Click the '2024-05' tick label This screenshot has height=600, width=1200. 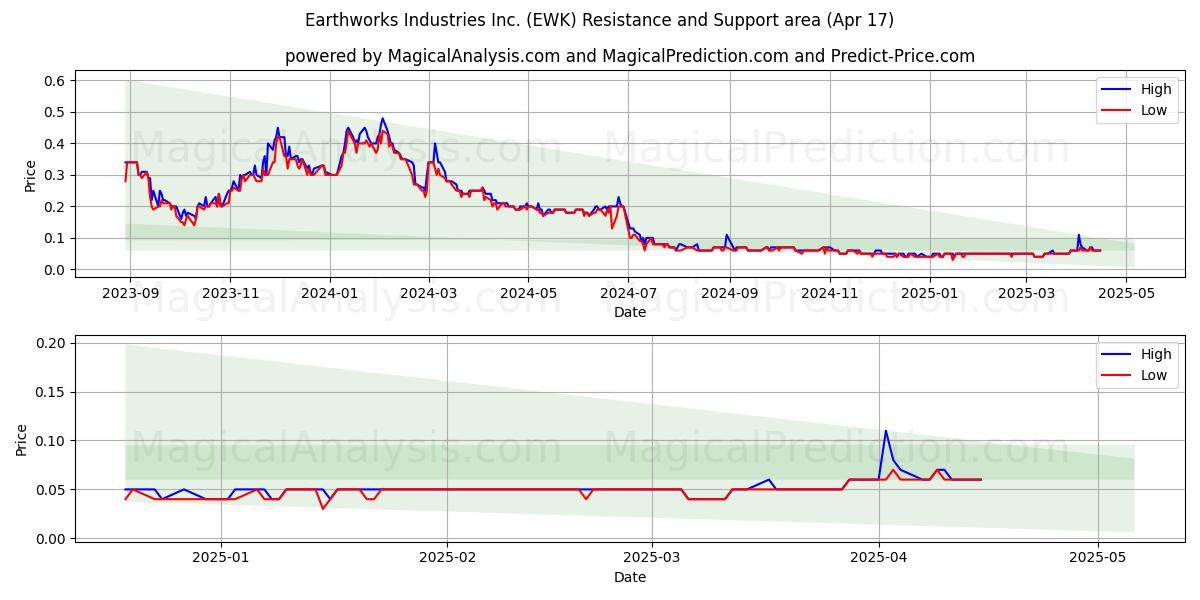(x=528, y=293)
